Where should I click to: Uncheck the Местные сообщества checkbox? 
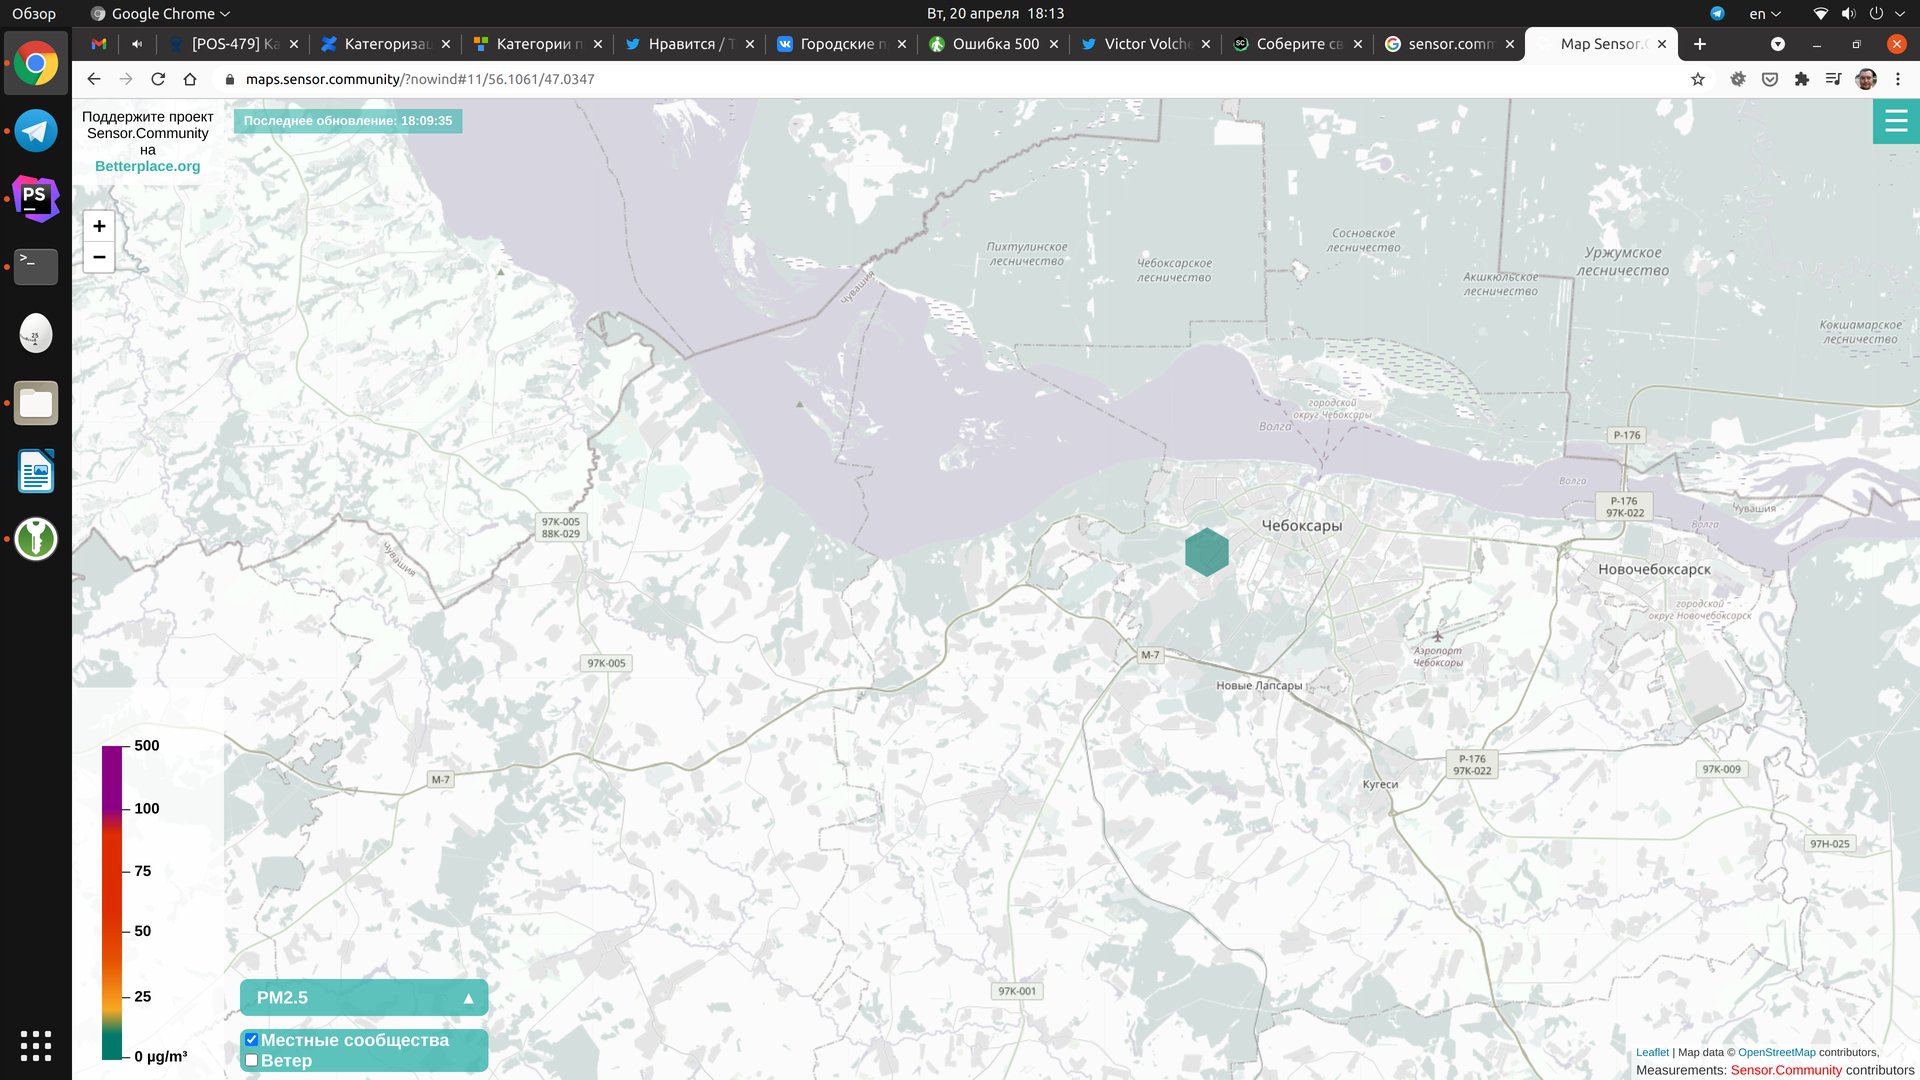[x=252, y=1040]
